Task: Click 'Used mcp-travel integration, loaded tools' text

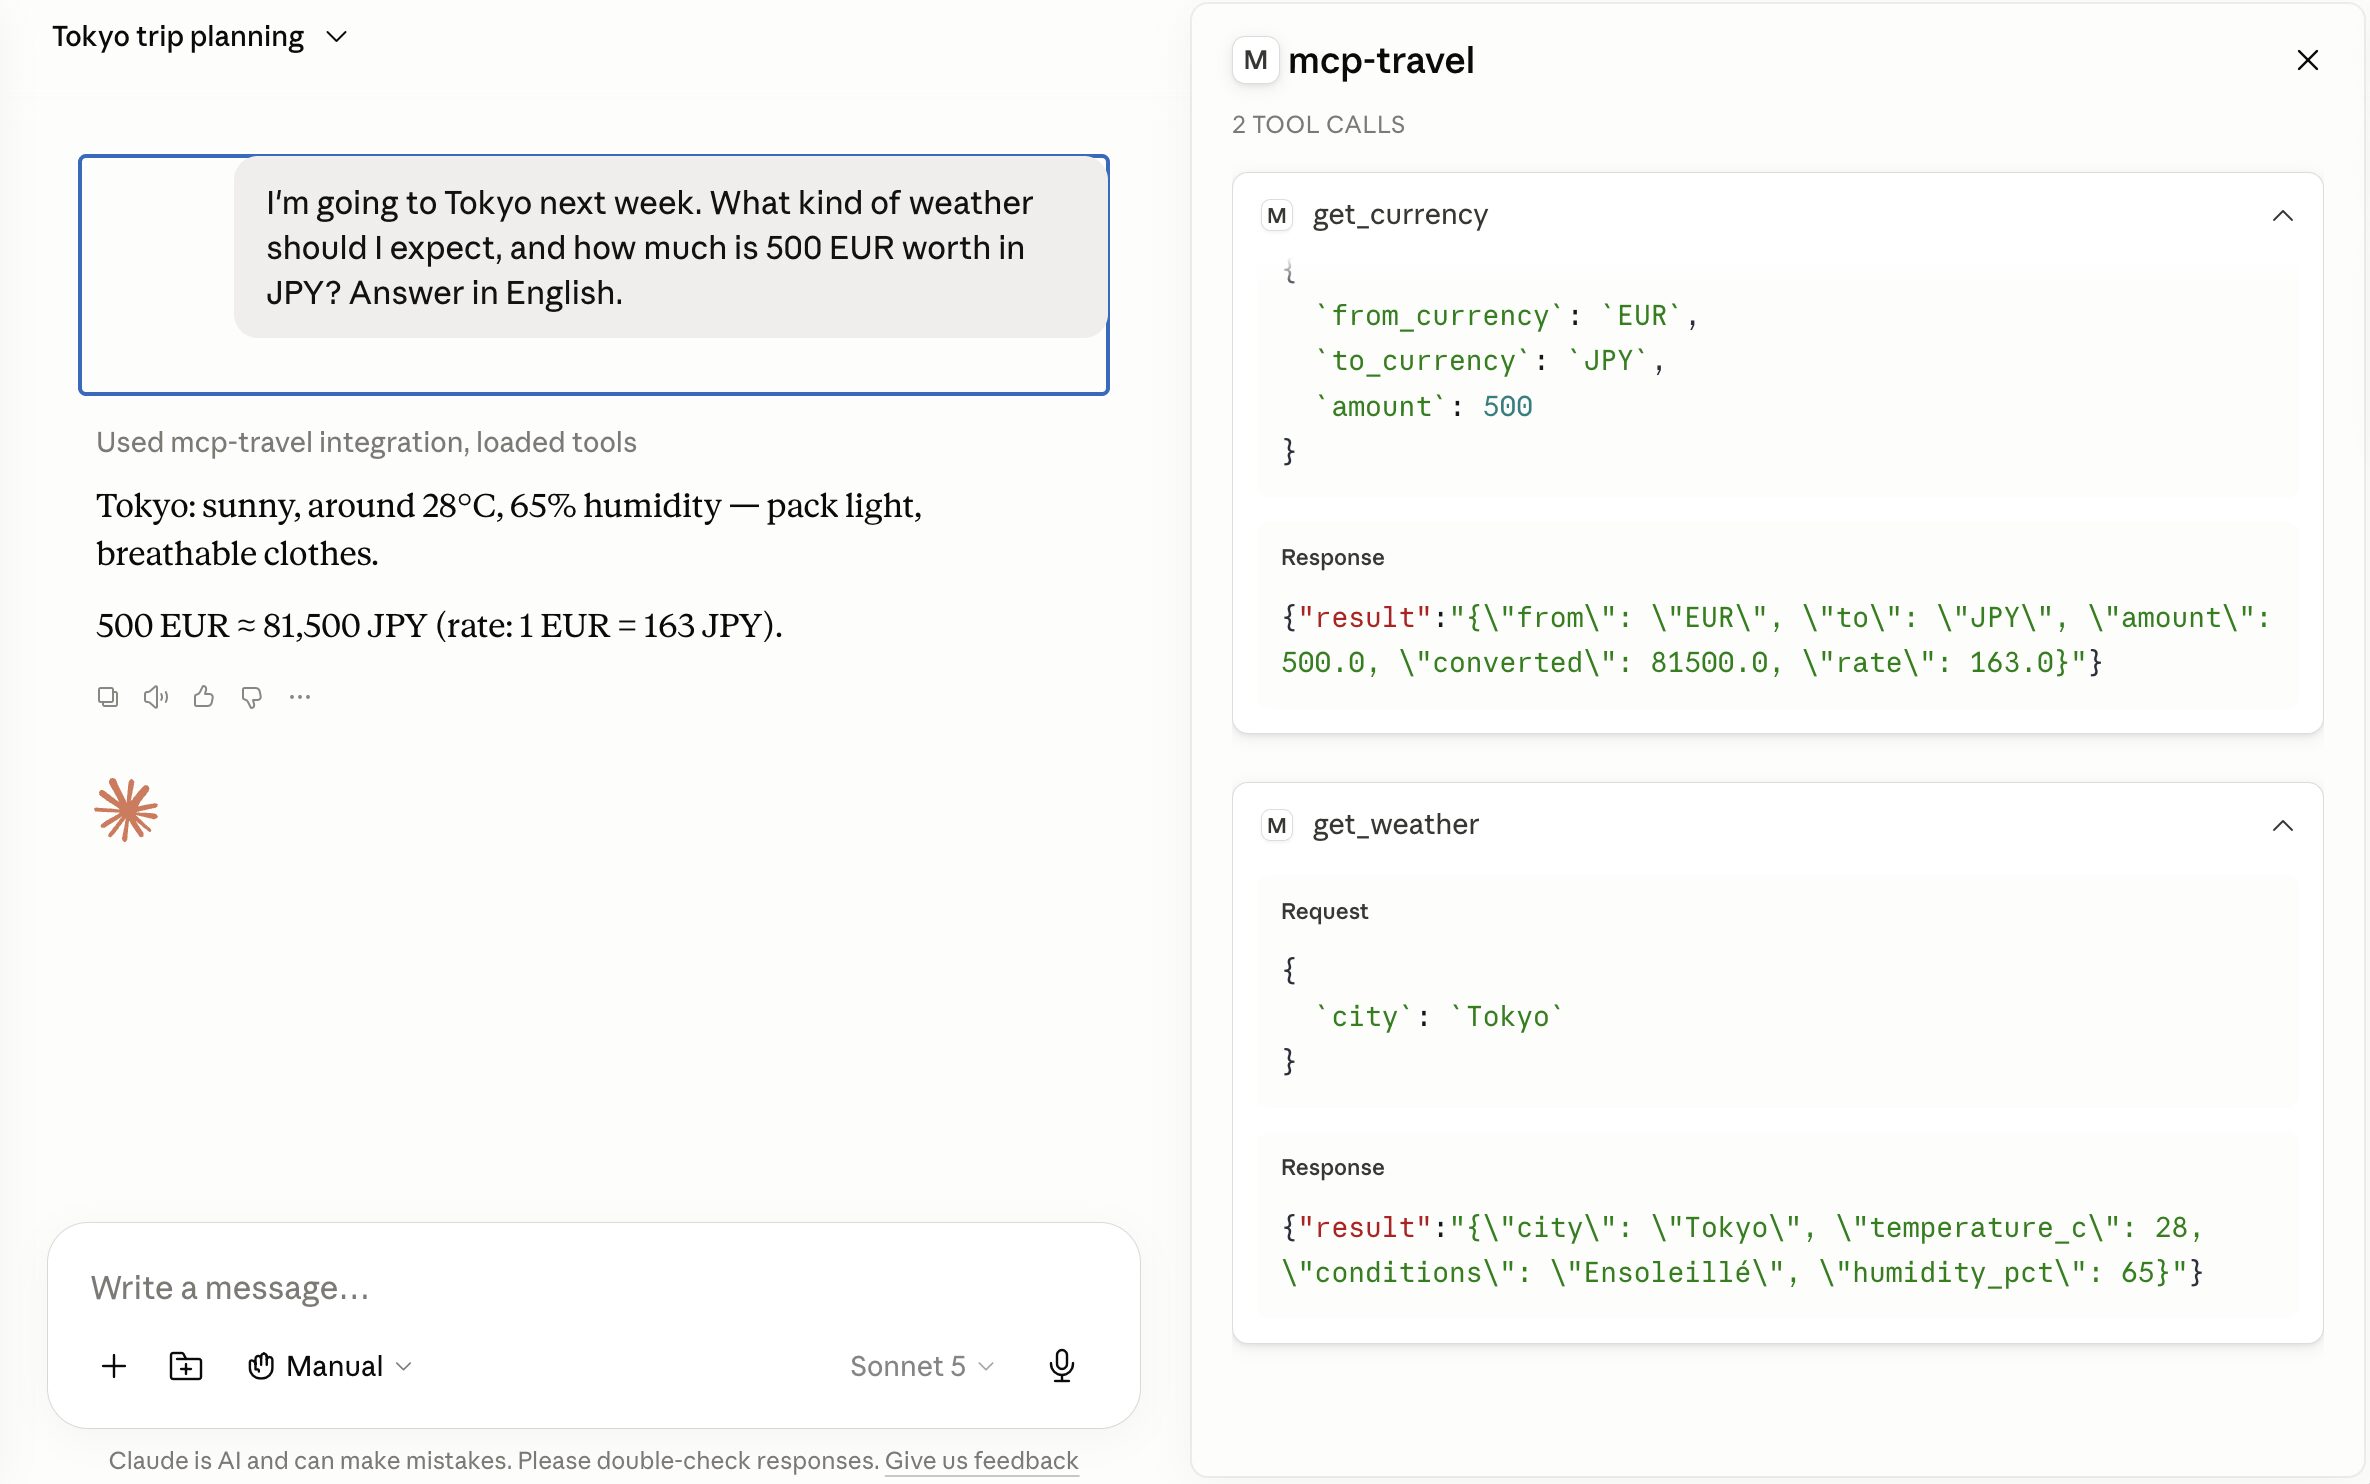Action: tap(366, 442)
